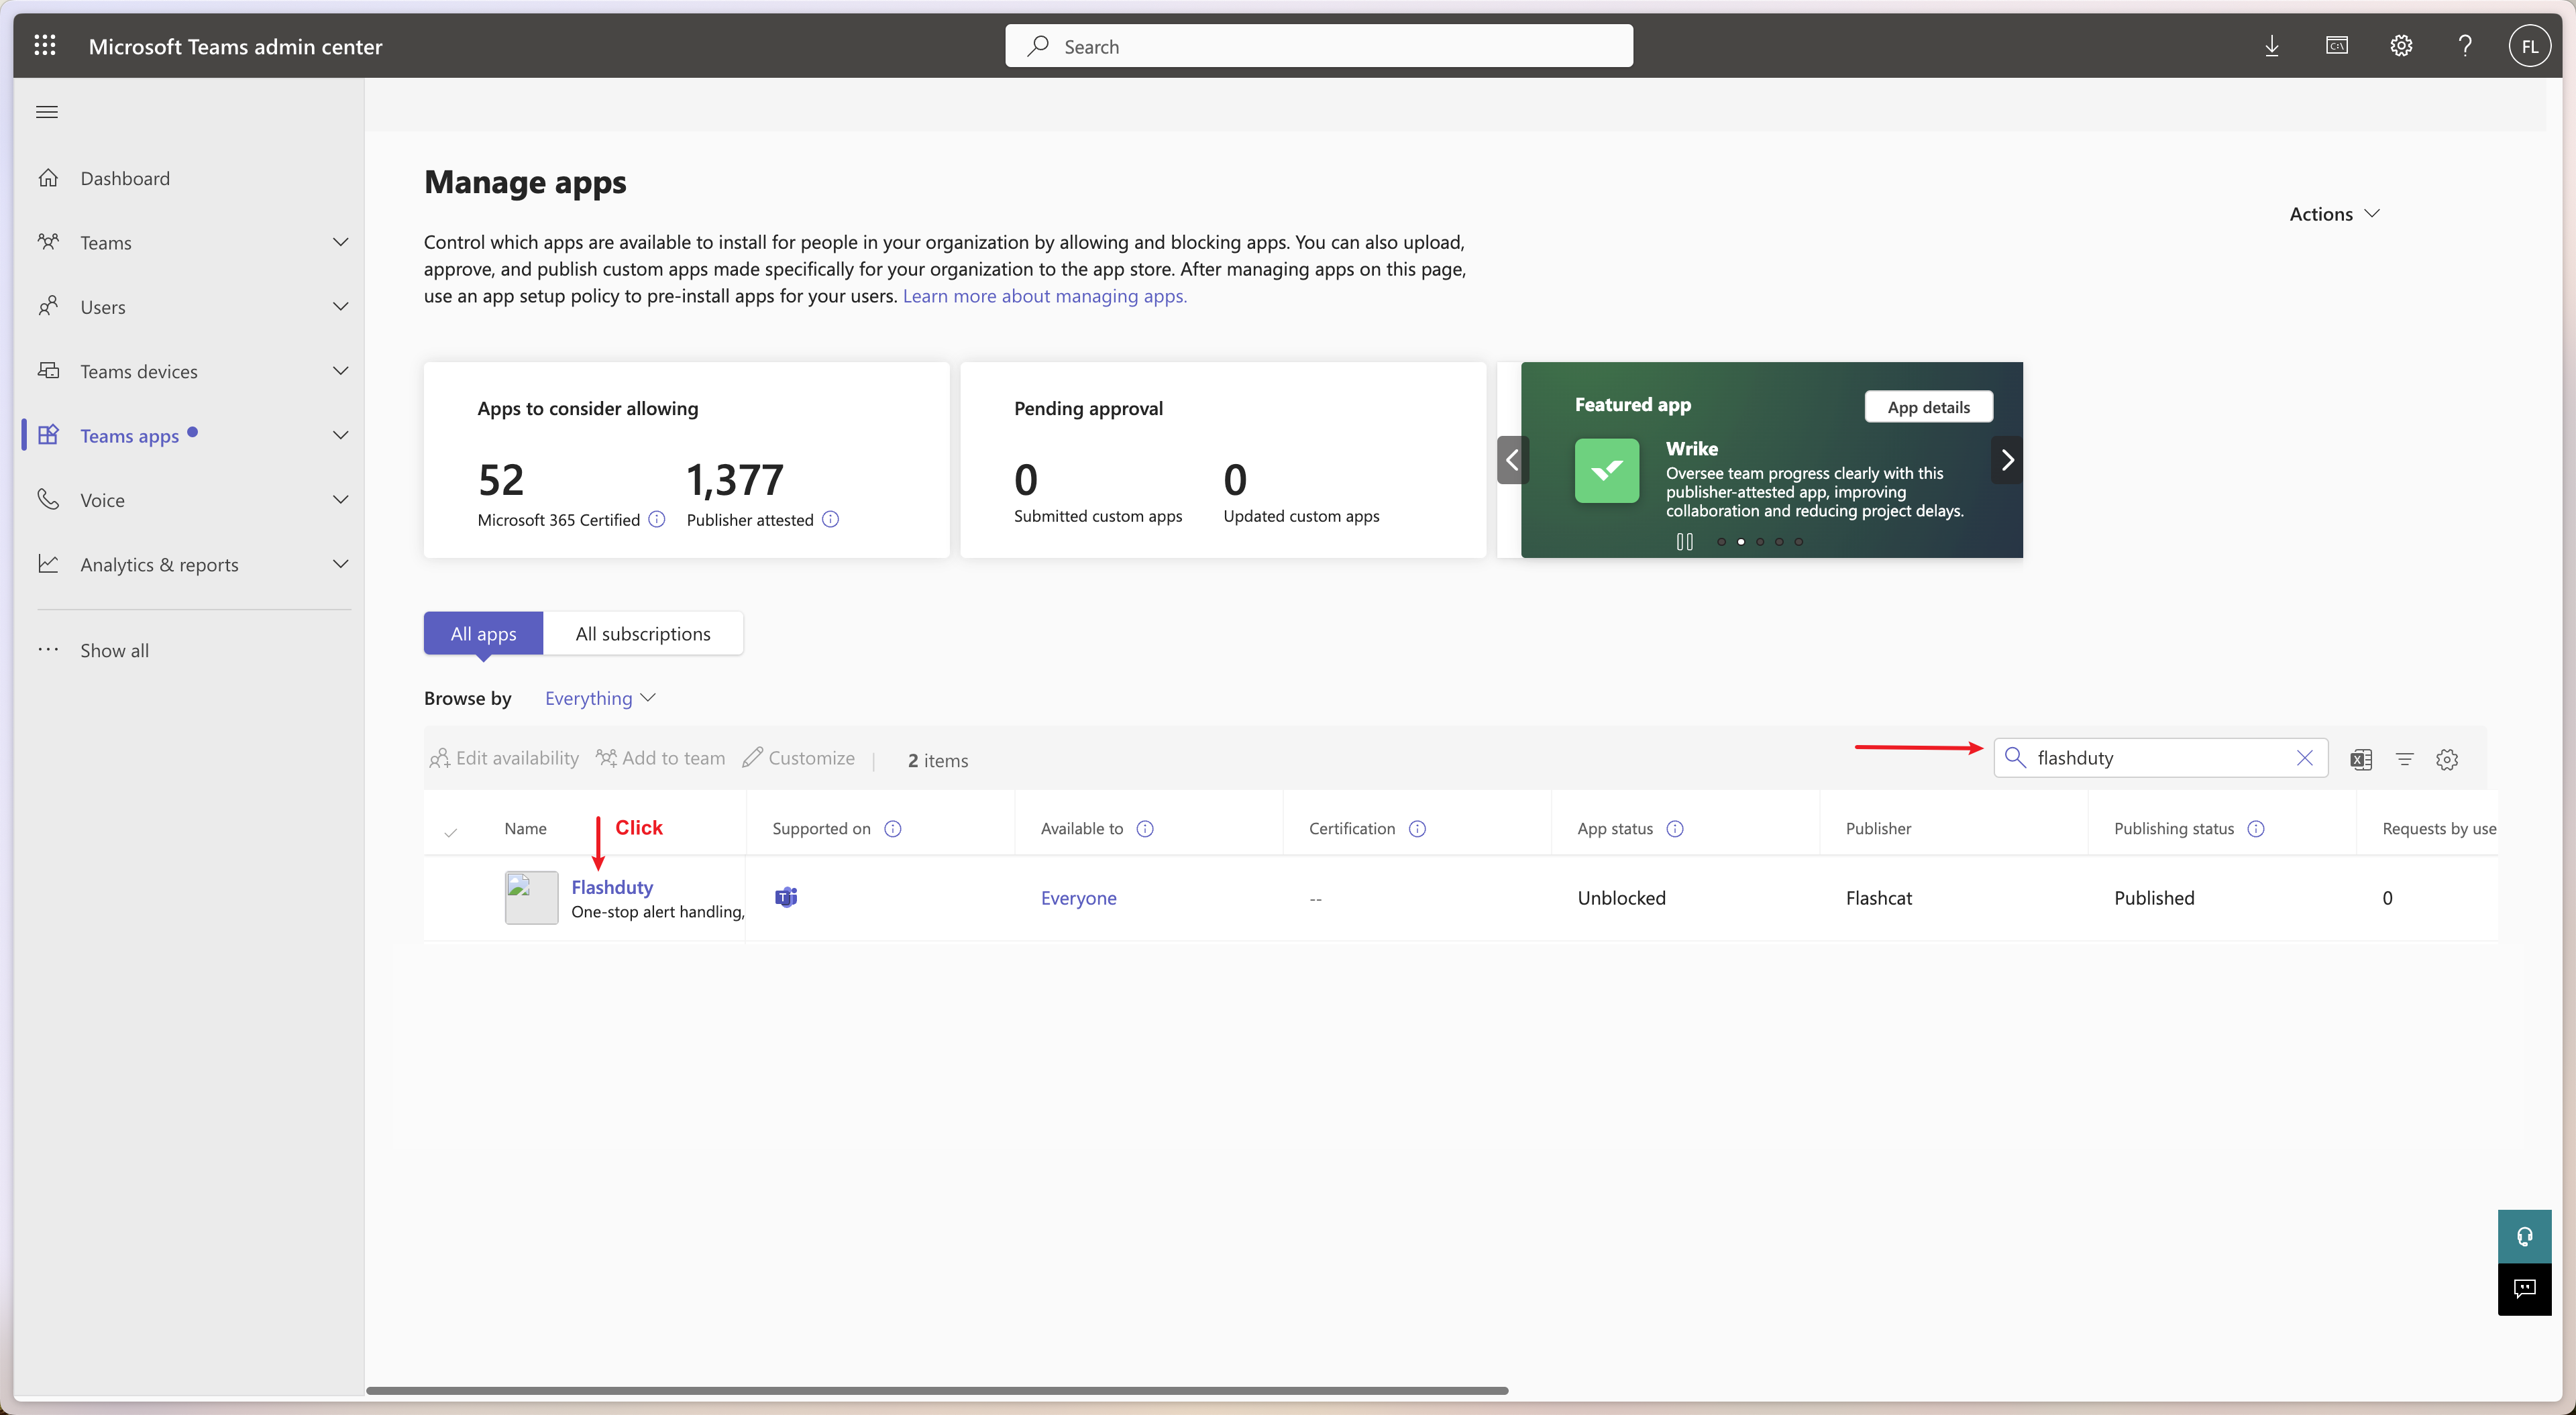Image resolution: width=2576 pixels, height=1415 pixels.
Task: Click info icon next to Supported on
Action: [893, 828]
